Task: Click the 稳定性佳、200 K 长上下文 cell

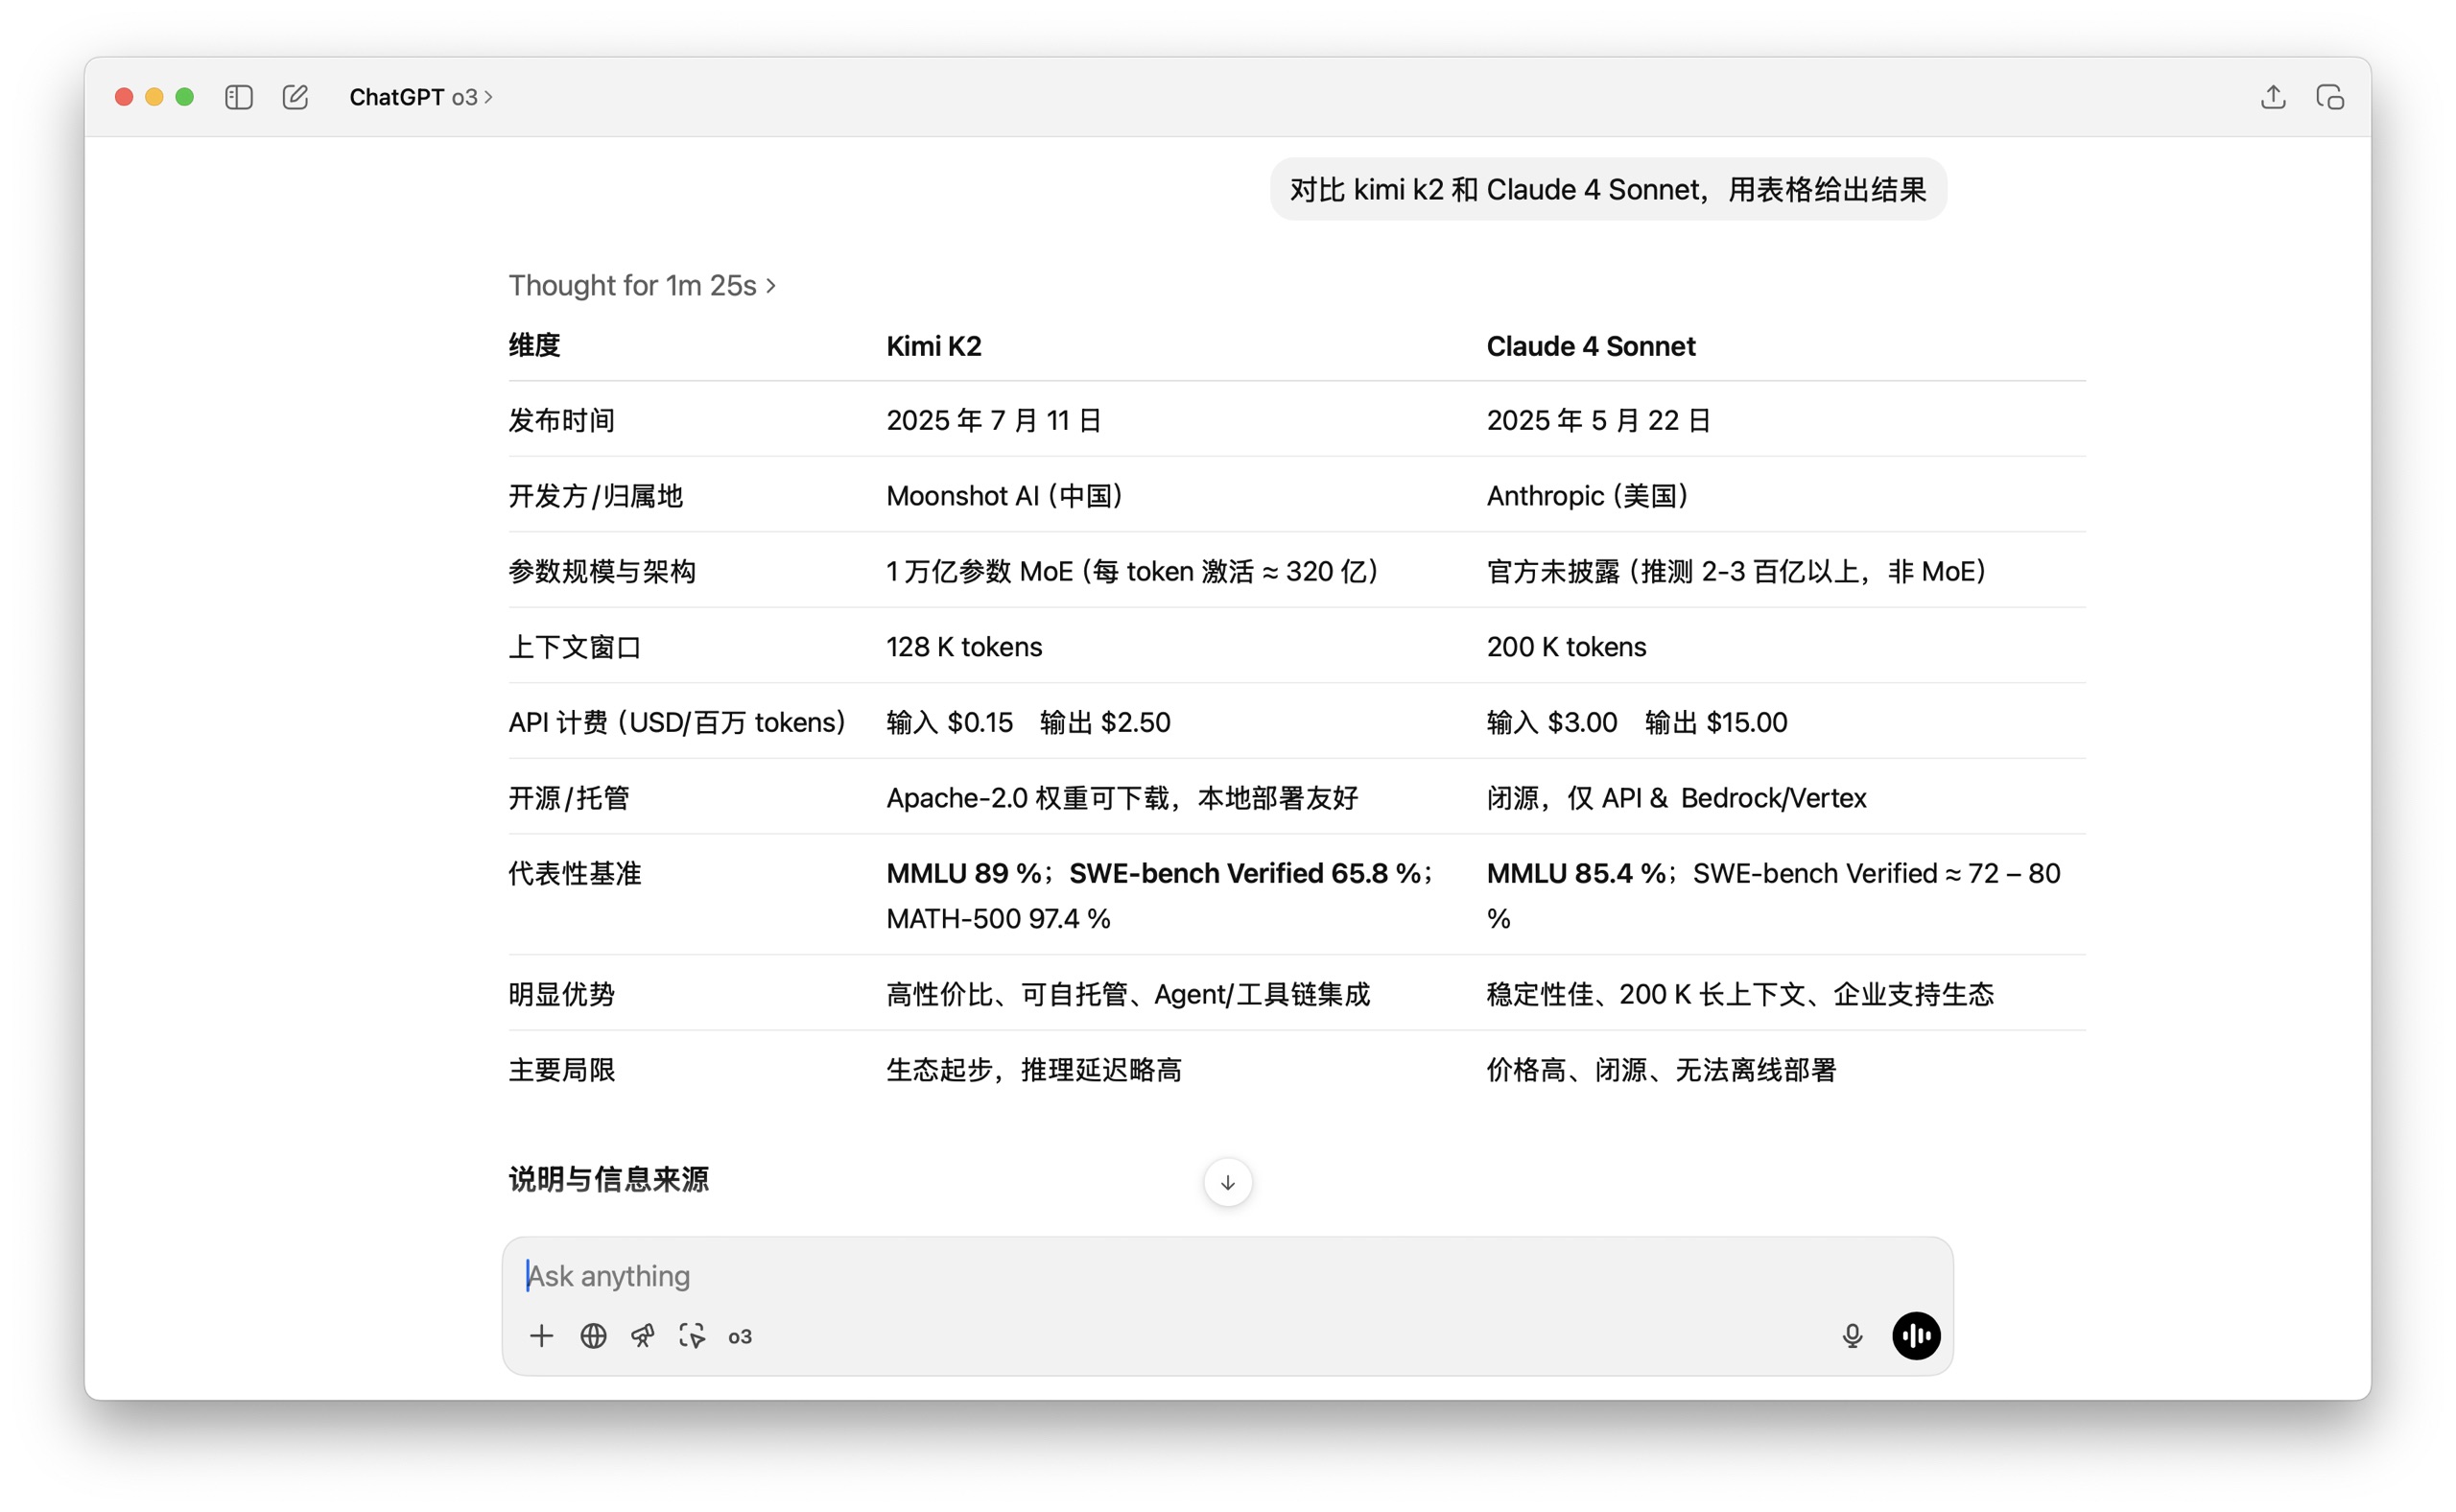Action: click(x=1740, y=994)
